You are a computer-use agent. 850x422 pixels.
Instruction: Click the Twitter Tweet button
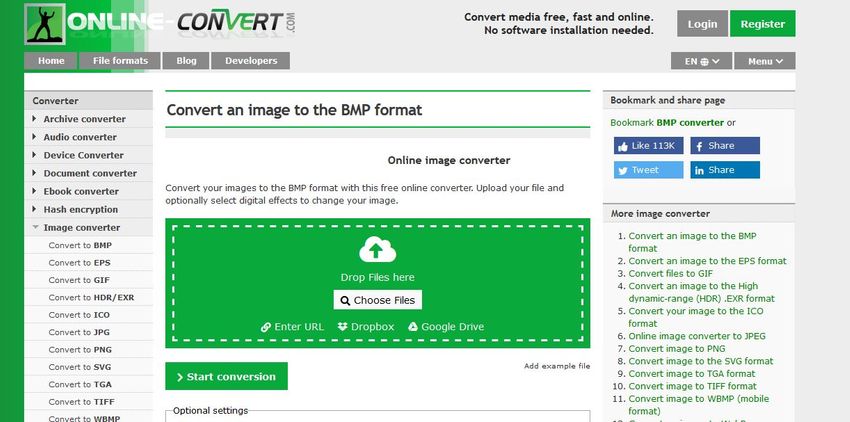pyautogui.click(x=648, y=170)
